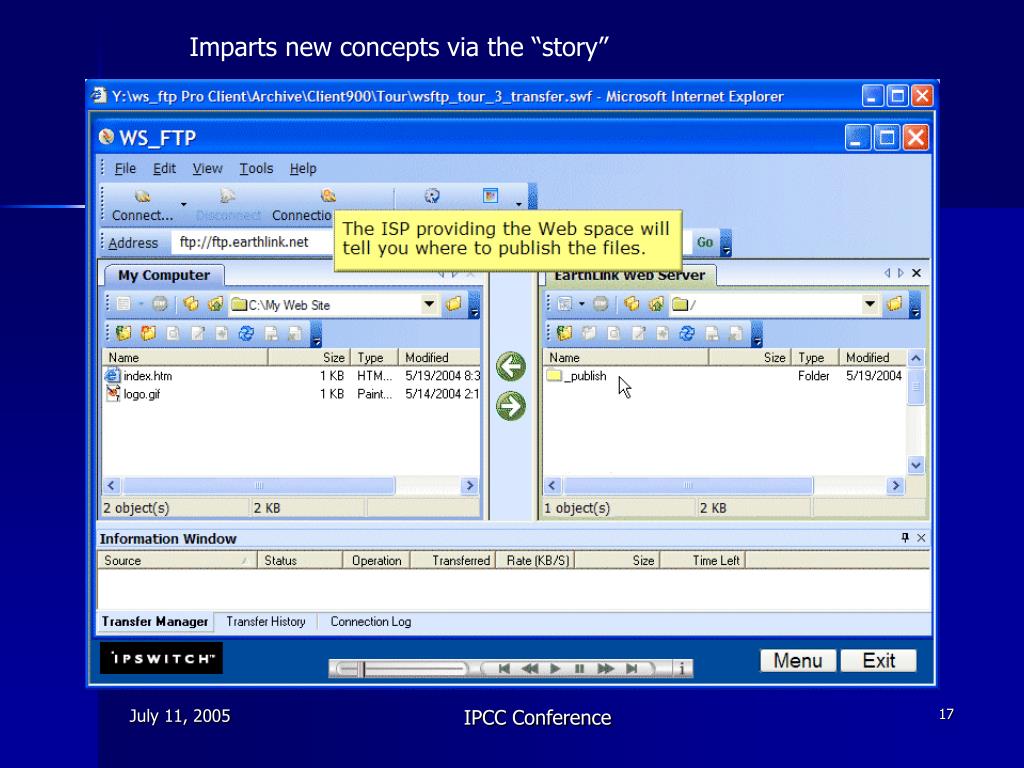Expand the remote path dropdown showing /

870,304
